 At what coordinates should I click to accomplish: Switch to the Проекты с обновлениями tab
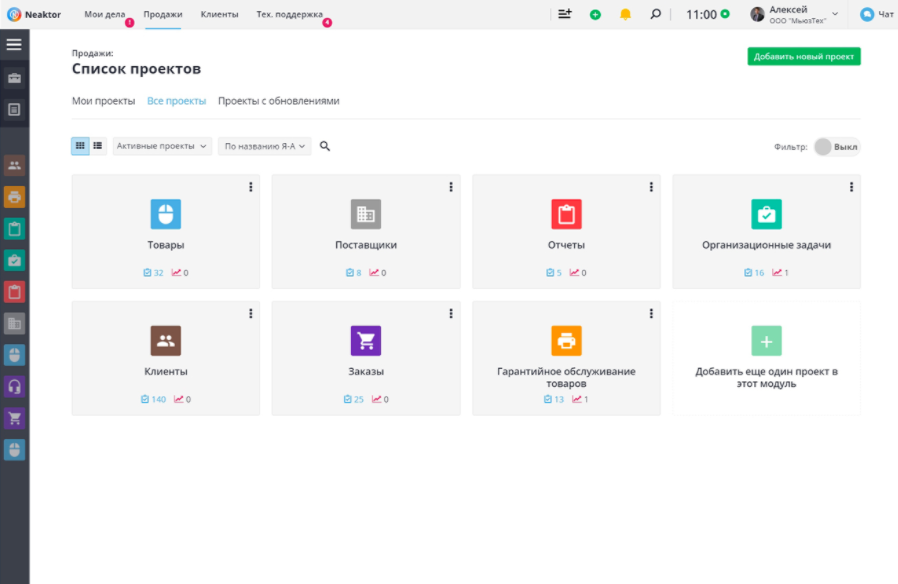pos(278,101)
